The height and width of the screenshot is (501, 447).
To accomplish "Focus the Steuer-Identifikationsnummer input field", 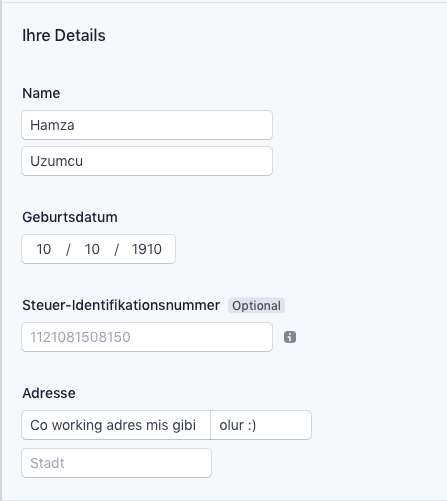I will pos(147,337).
